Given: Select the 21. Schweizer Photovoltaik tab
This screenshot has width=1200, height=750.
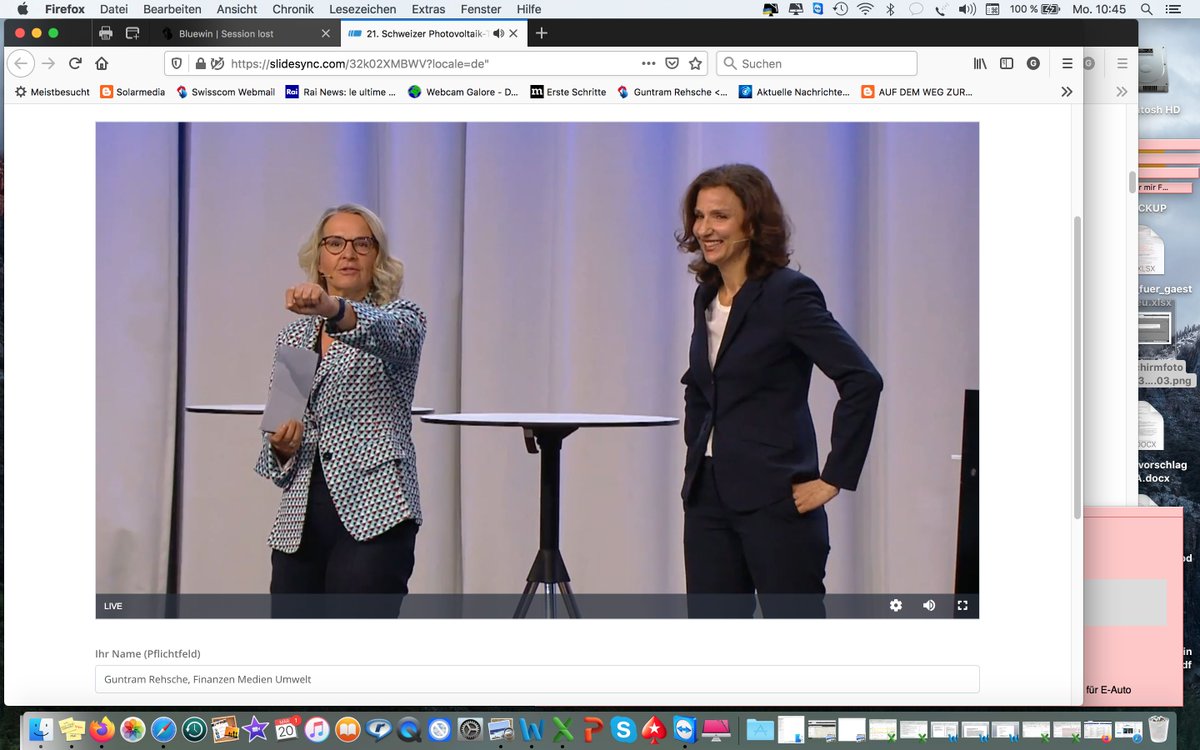Looking at the screenshot, I should click(x=433, y=33).
